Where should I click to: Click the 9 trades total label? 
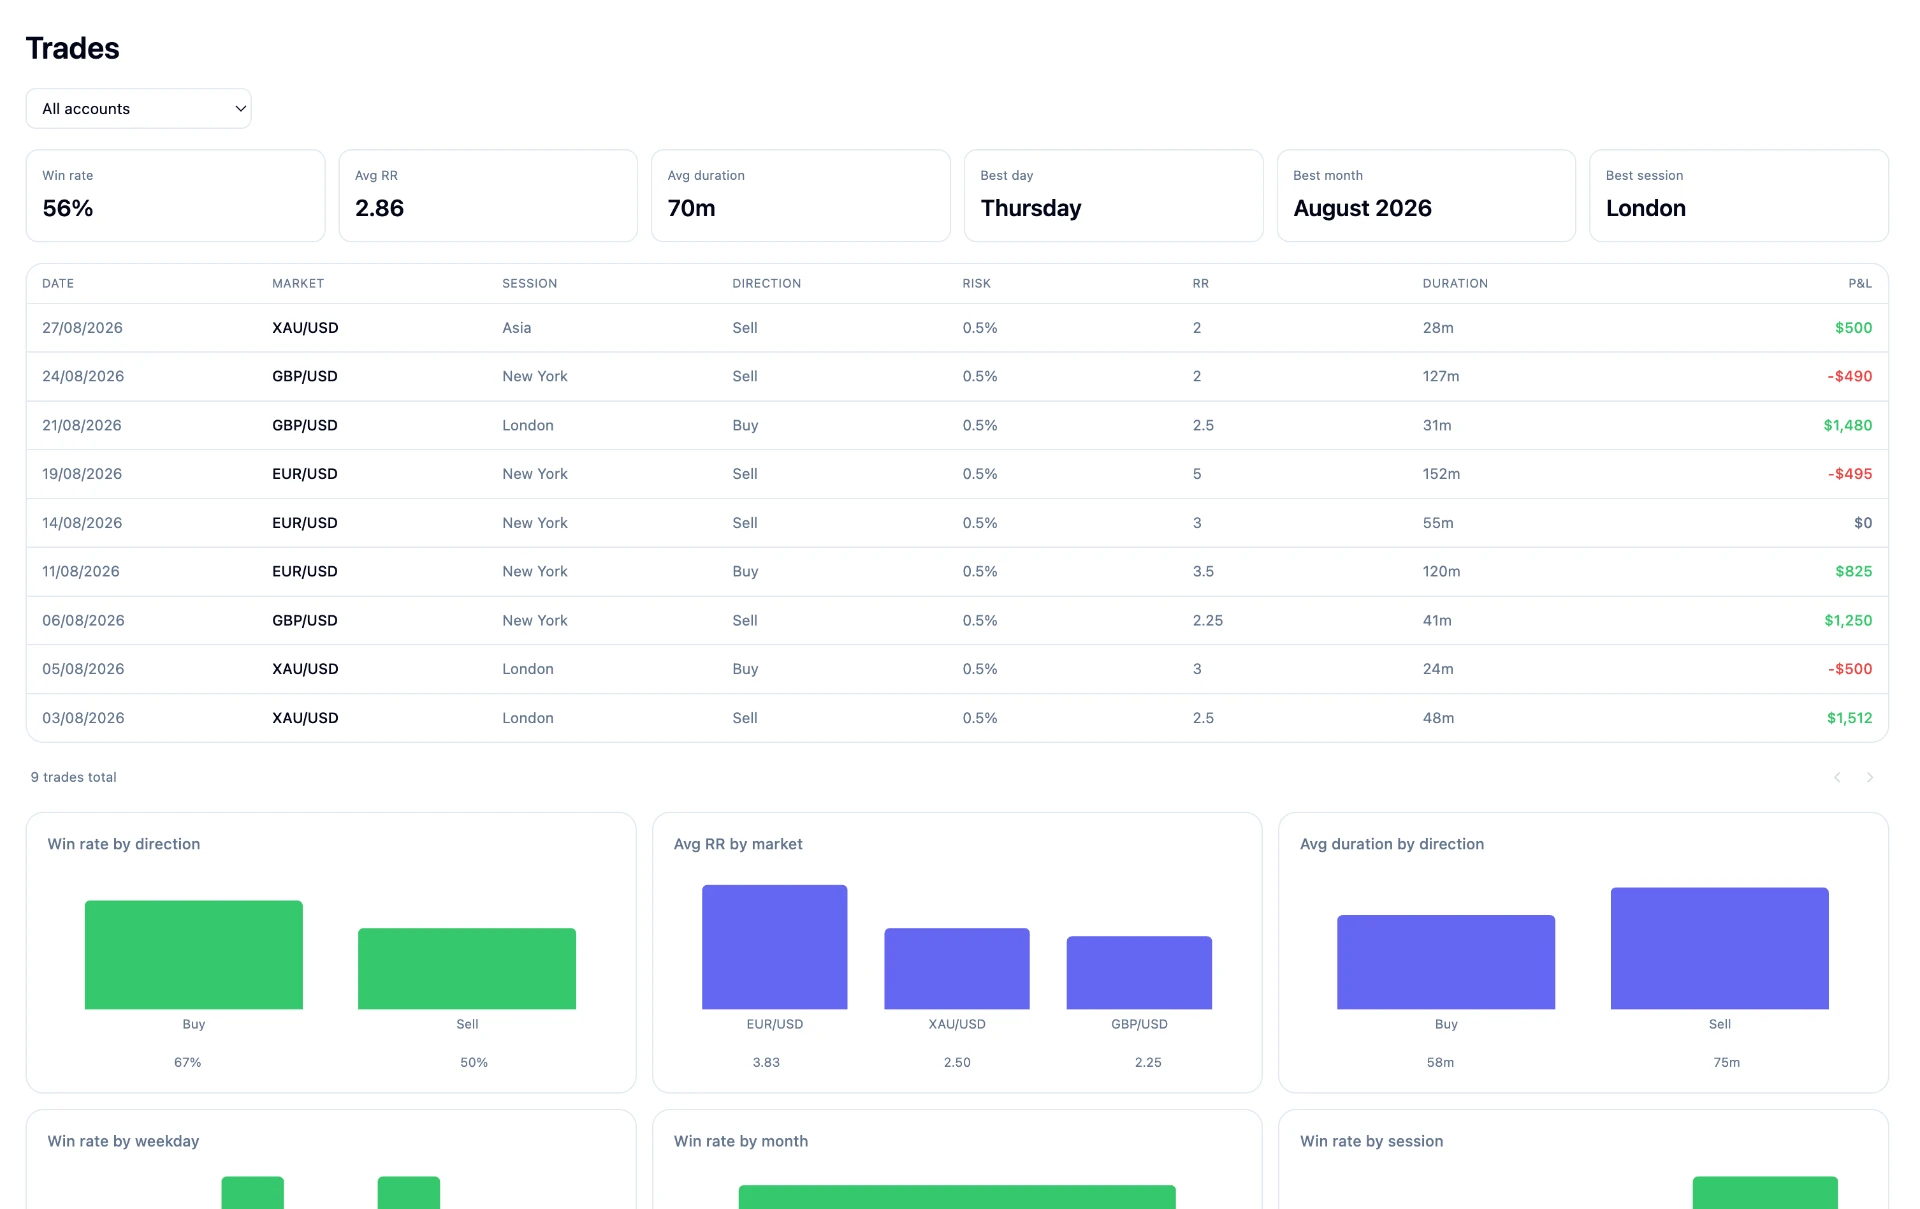[73, 777]
